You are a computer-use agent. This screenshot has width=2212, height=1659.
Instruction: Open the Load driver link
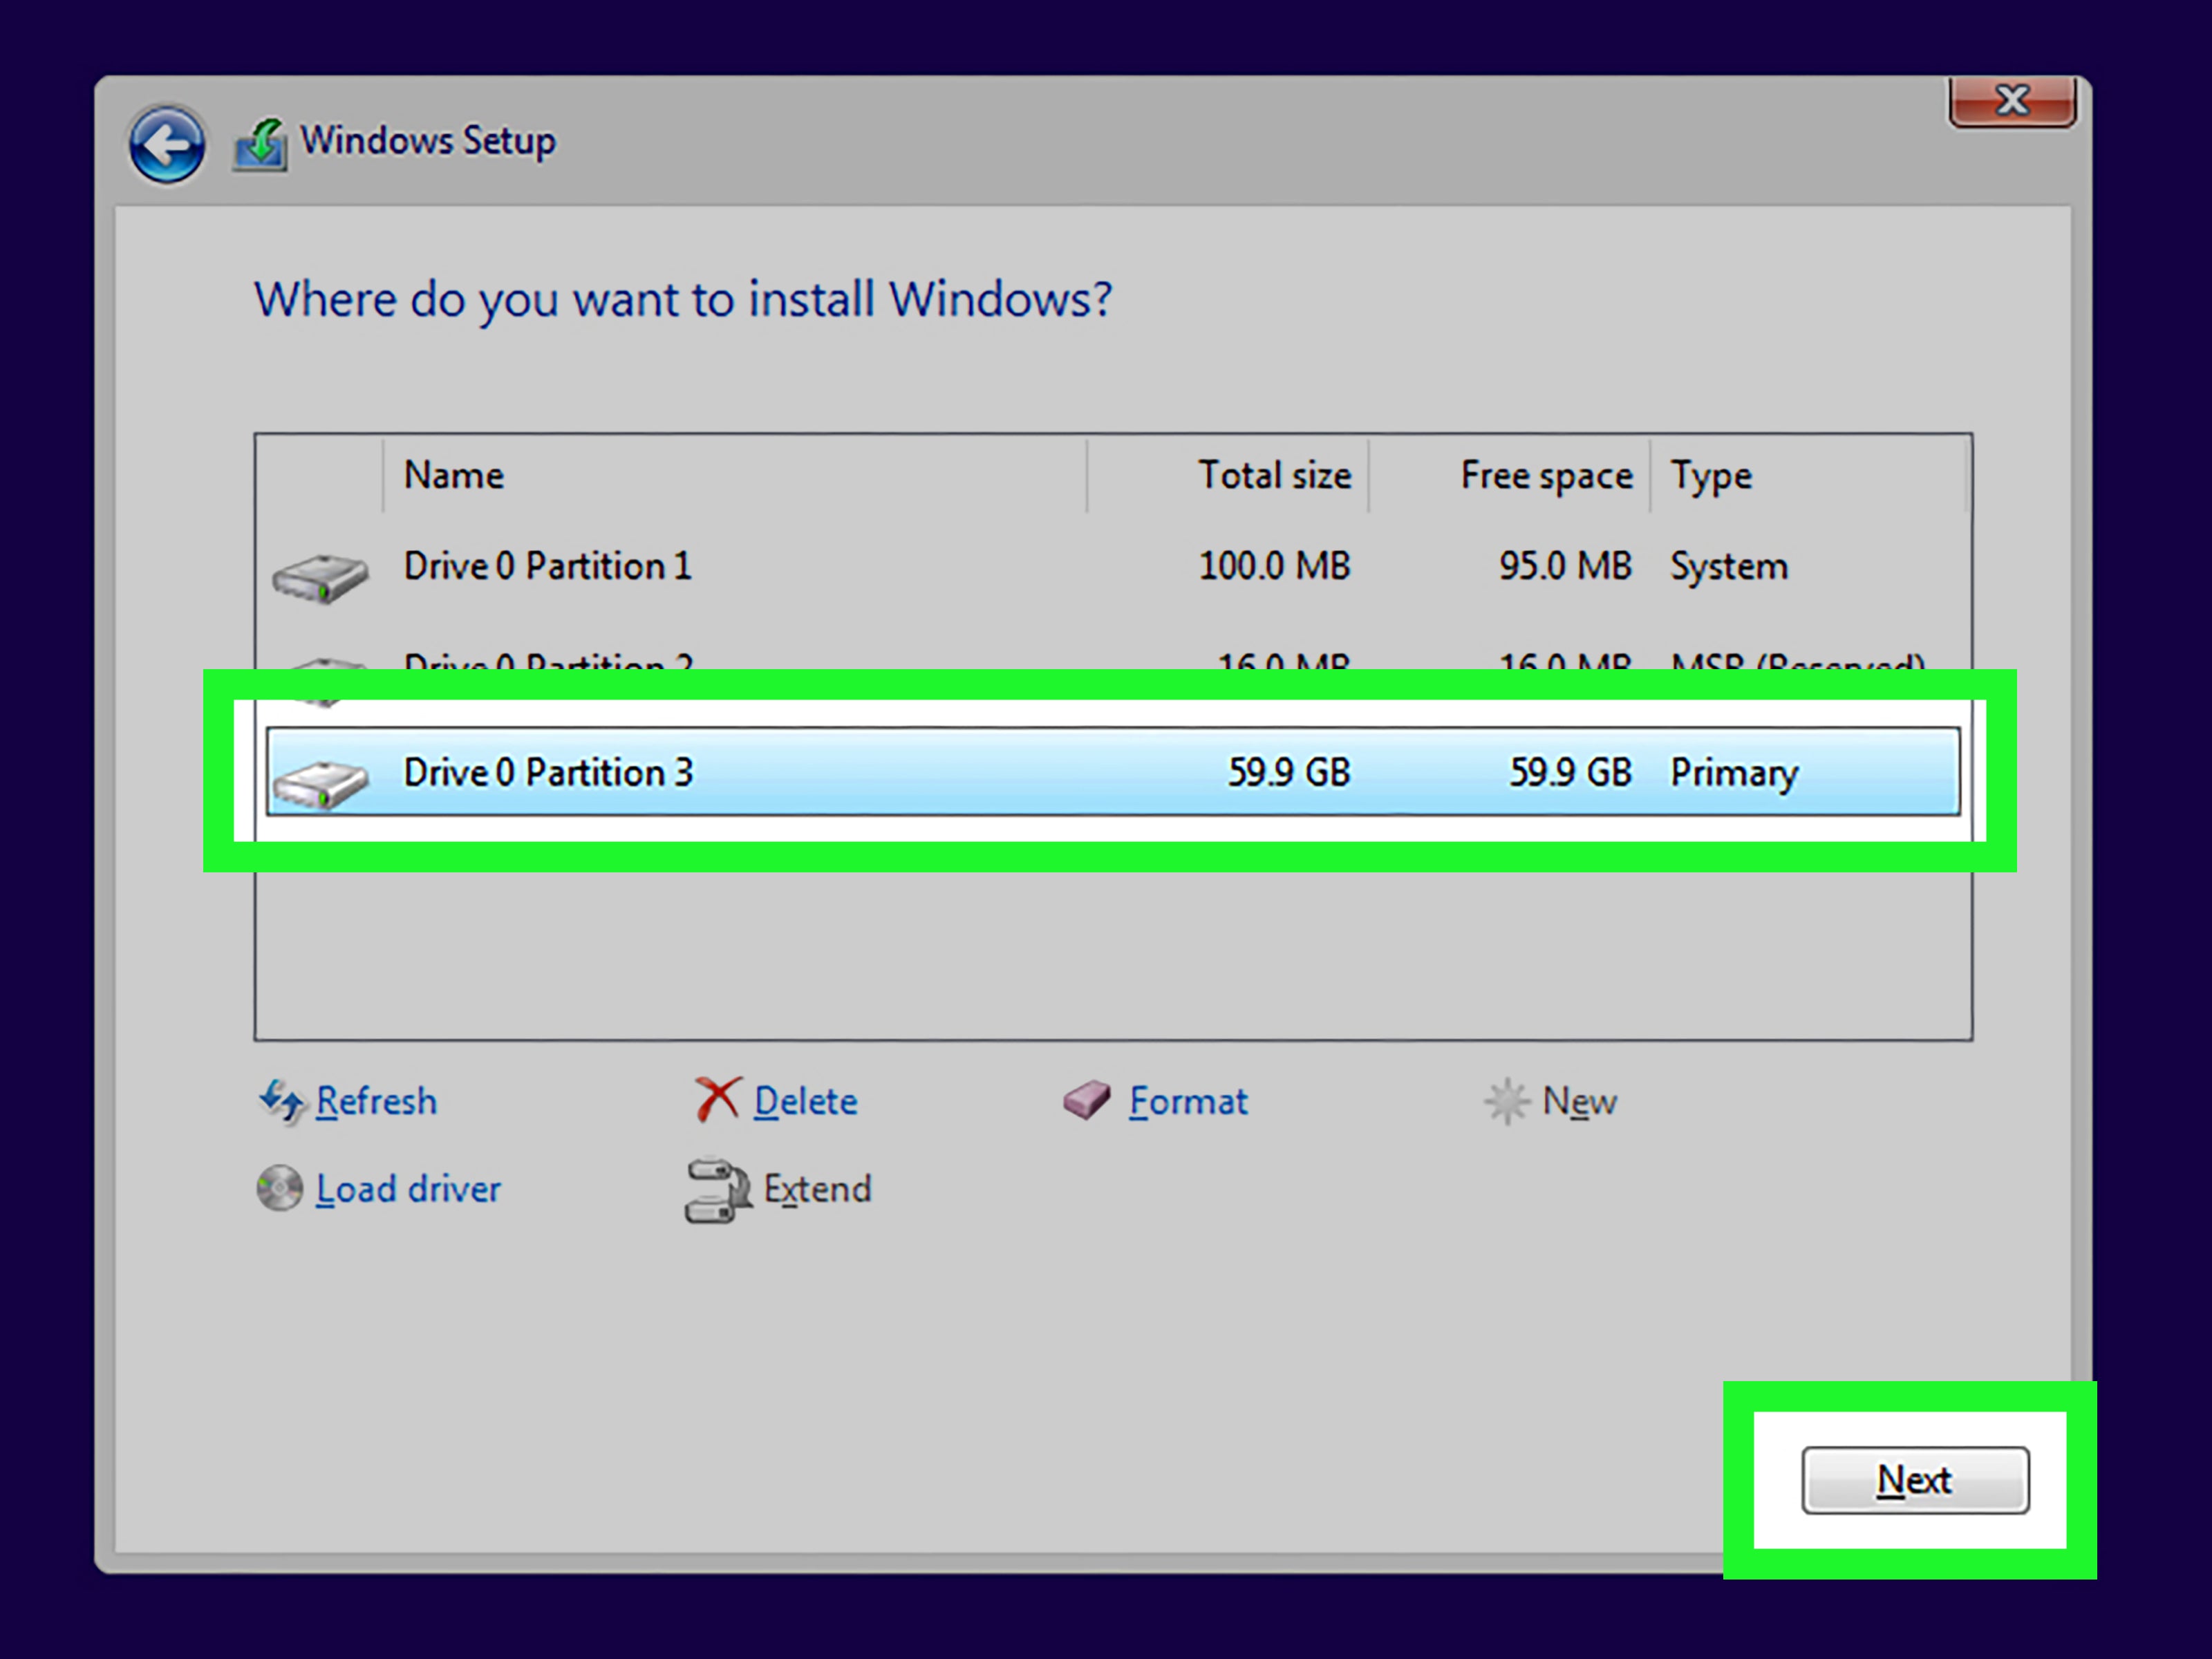point(408,1189)
